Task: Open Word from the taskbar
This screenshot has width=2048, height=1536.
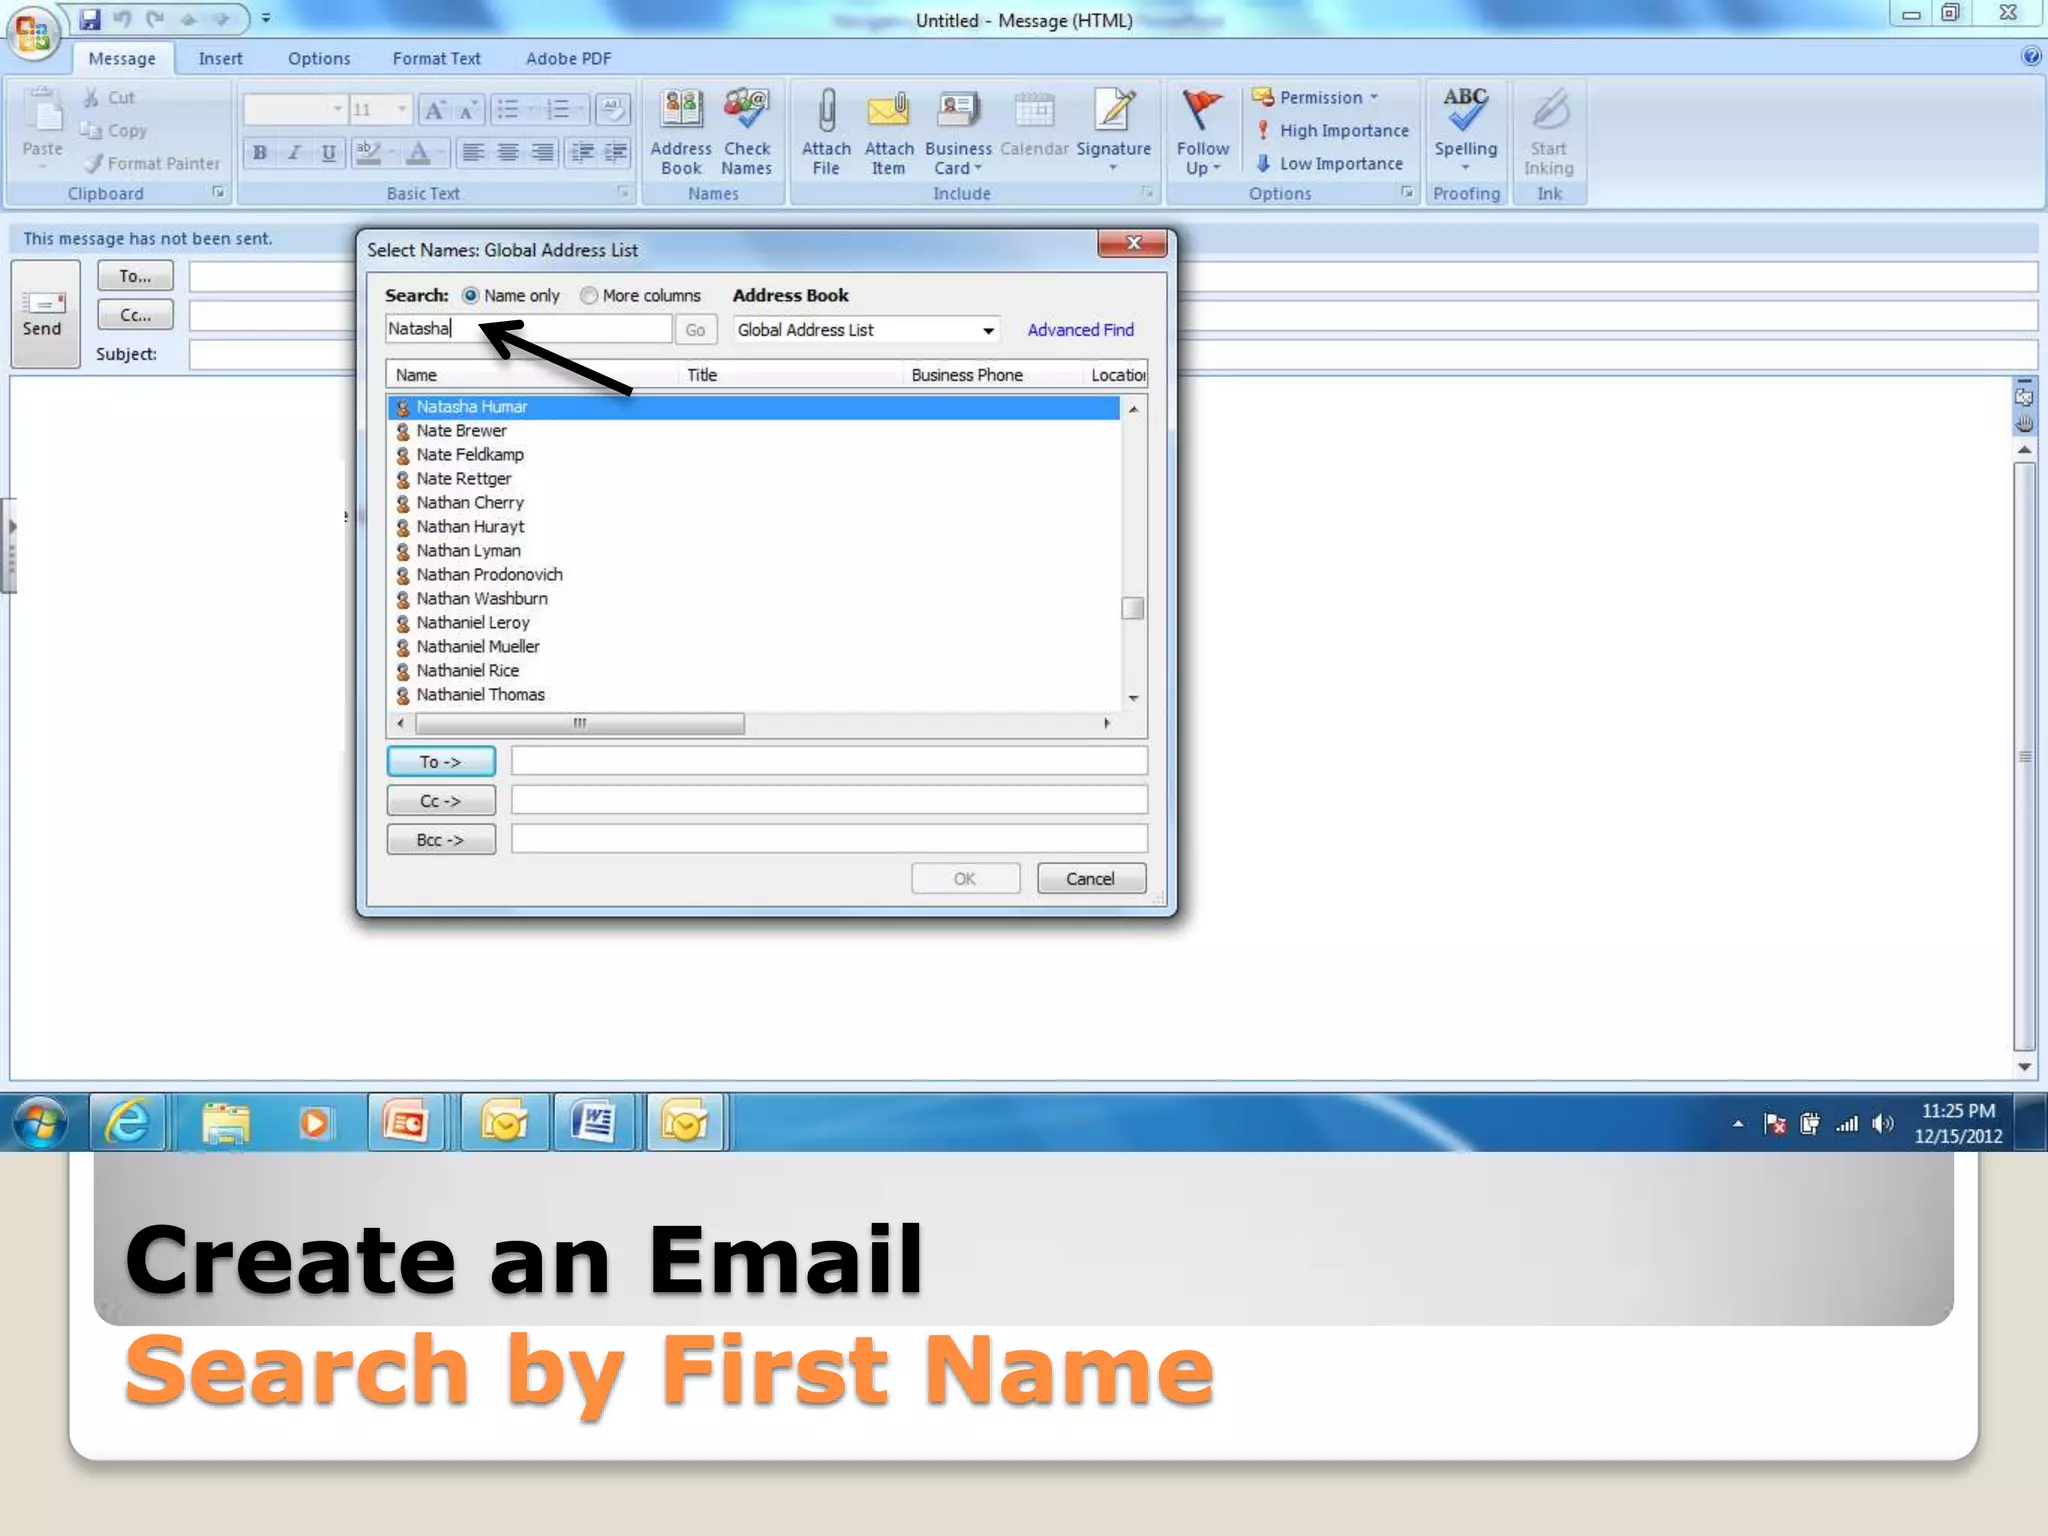Action: tap(594, 1123)
